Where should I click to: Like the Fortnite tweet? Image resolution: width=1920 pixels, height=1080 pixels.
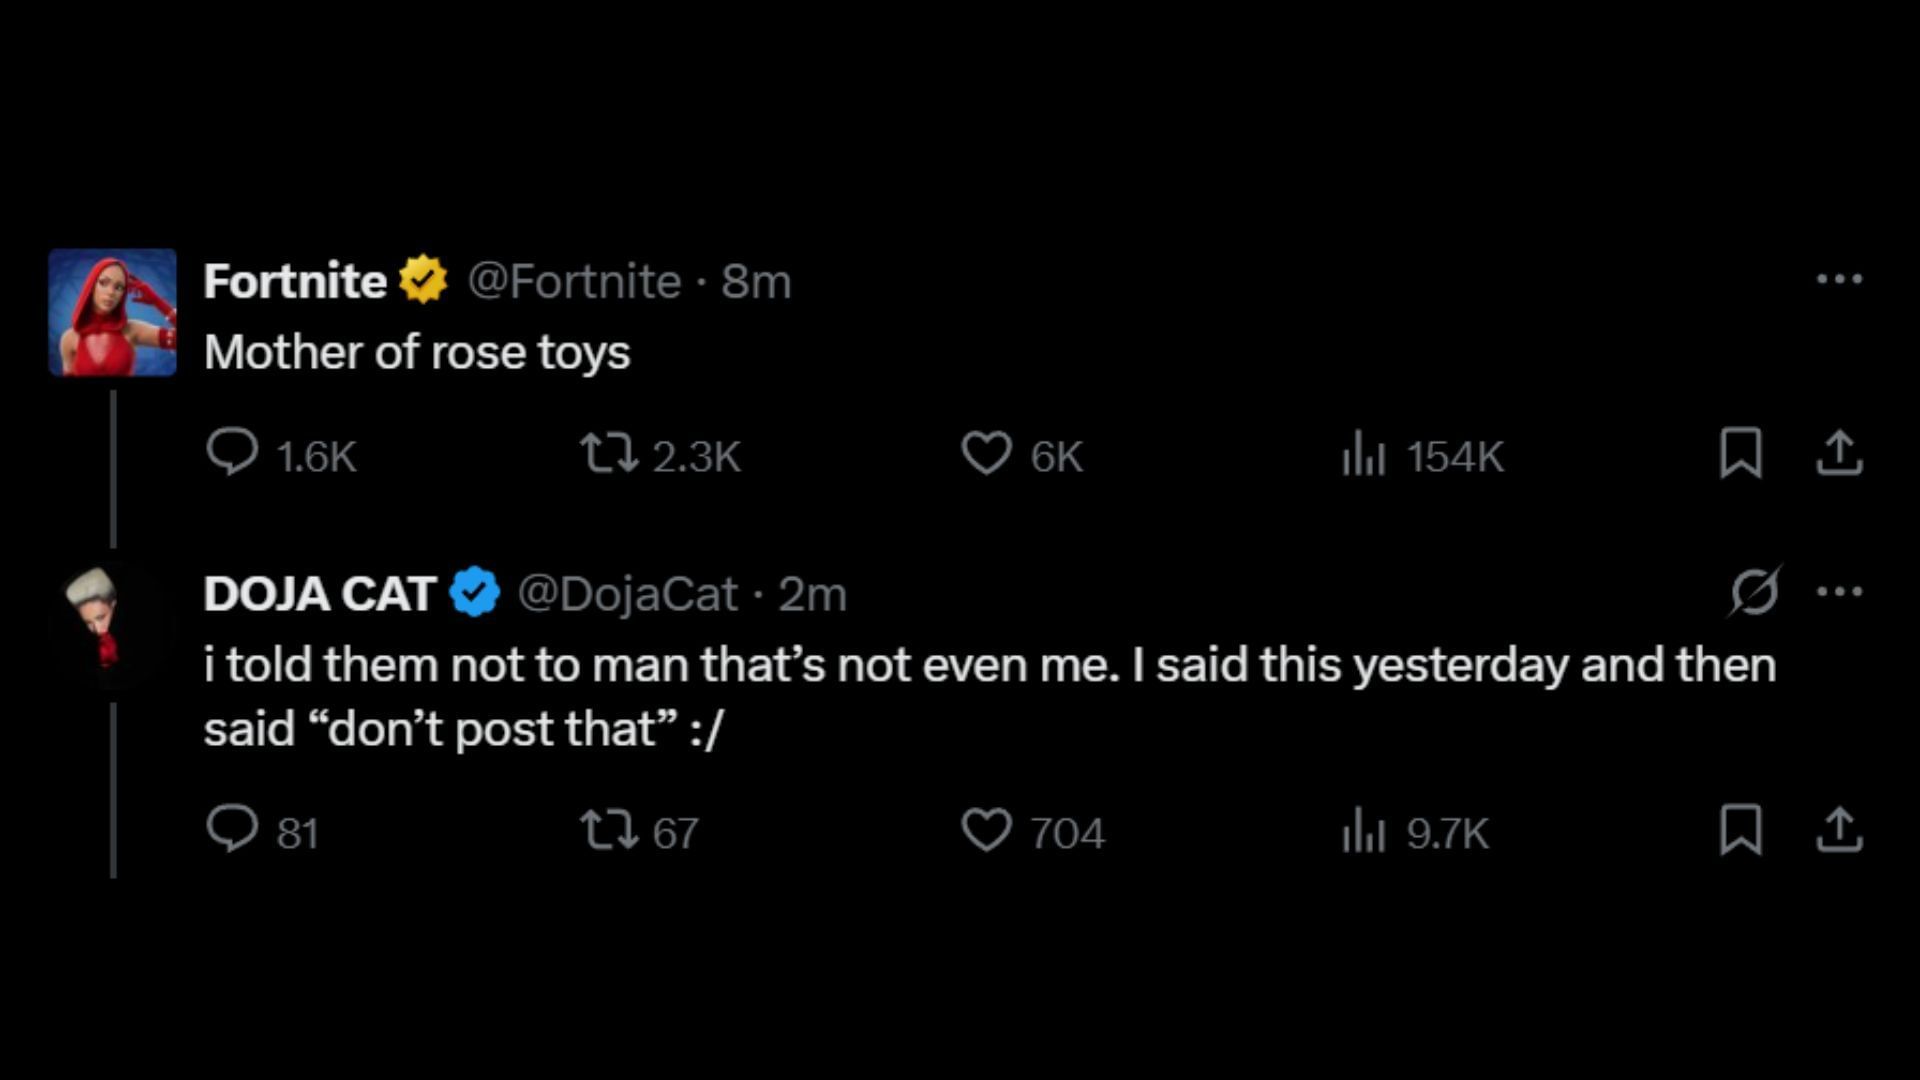click(x=986, y=453)
